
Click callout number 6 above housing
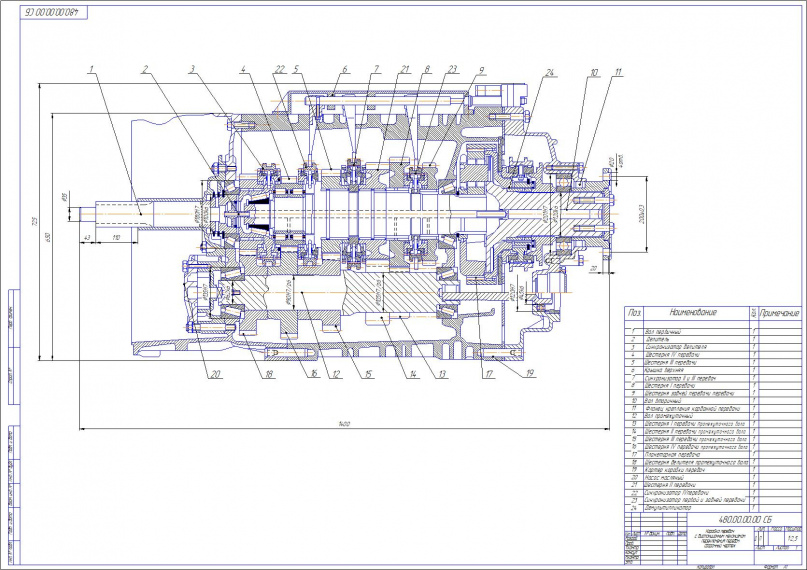click(345, 69)
